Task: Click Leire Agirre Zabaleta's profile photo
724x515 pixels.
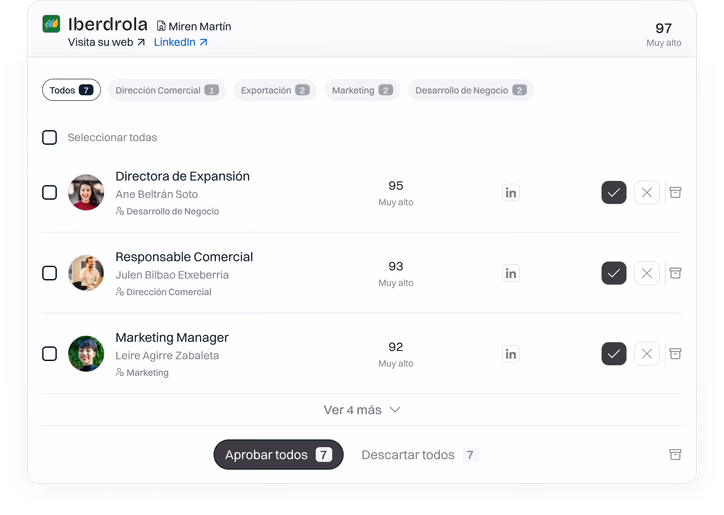Action: click(x=86, y=353)
